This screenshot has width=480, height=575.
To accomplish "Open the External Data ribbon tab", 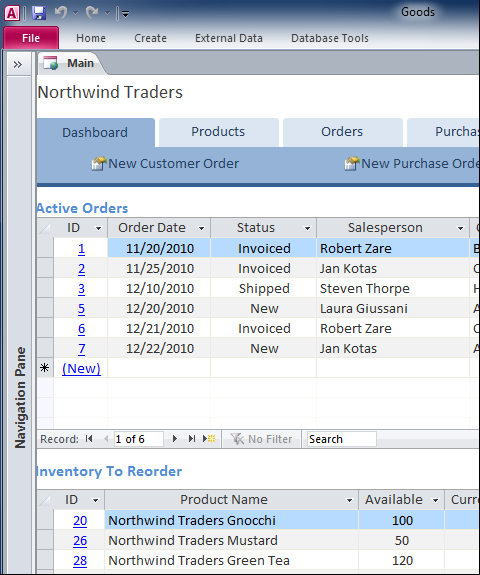I will [x=229, y=38].
